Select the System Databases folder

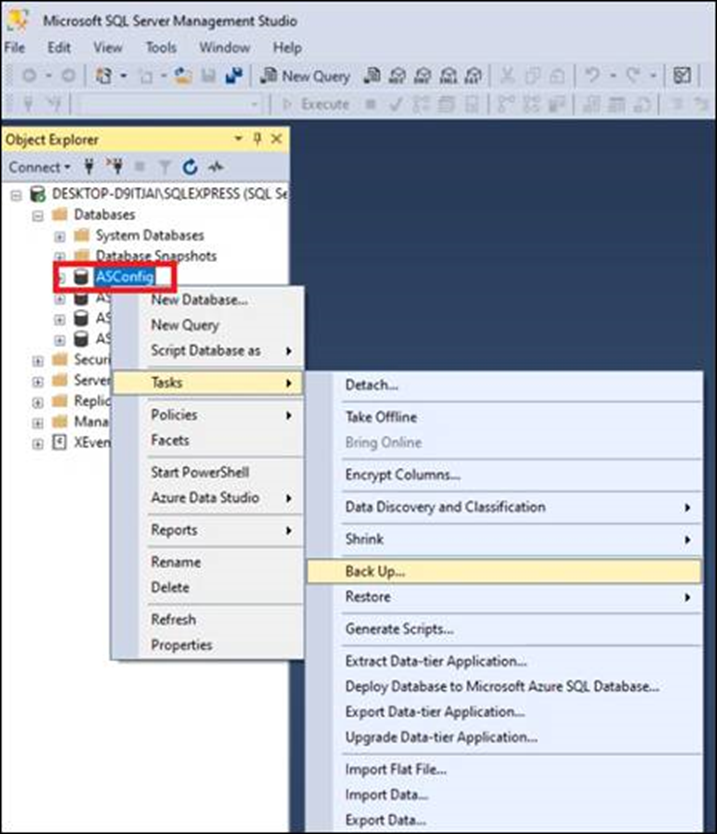click(149, 236)
